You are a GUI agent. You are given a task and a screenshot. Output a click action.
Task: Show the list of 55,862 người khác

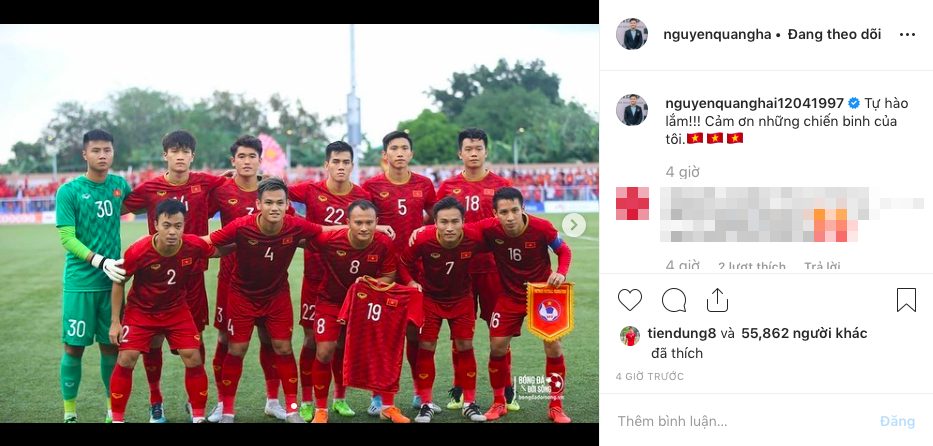[x=804, y=333]
